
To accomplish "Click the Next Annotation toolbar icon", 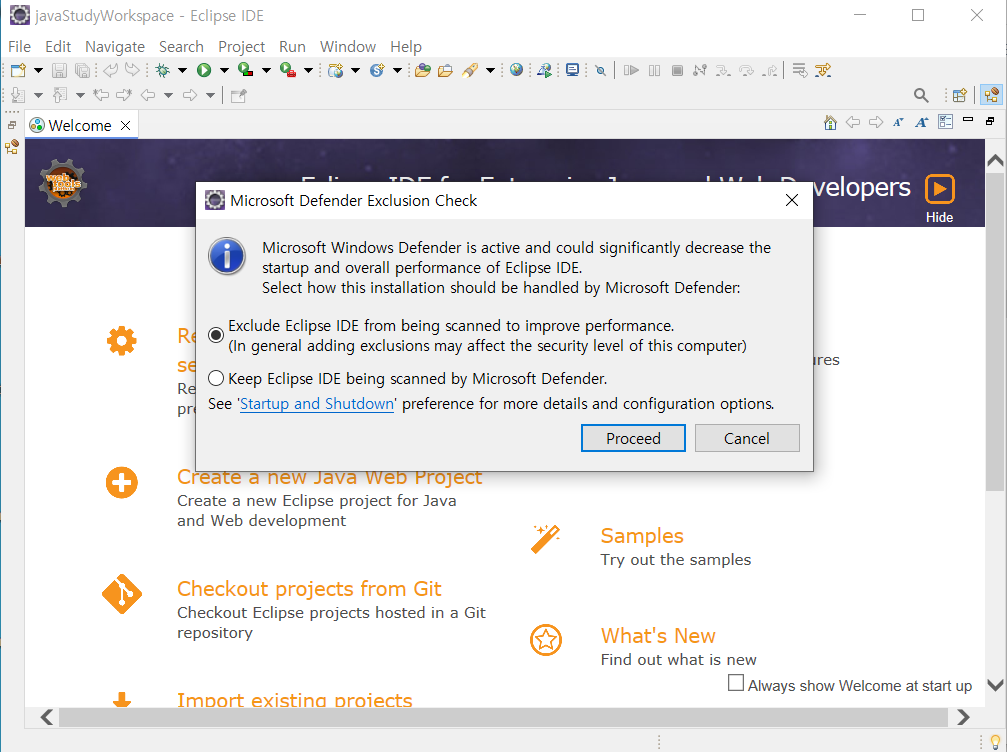I will 18,96.
